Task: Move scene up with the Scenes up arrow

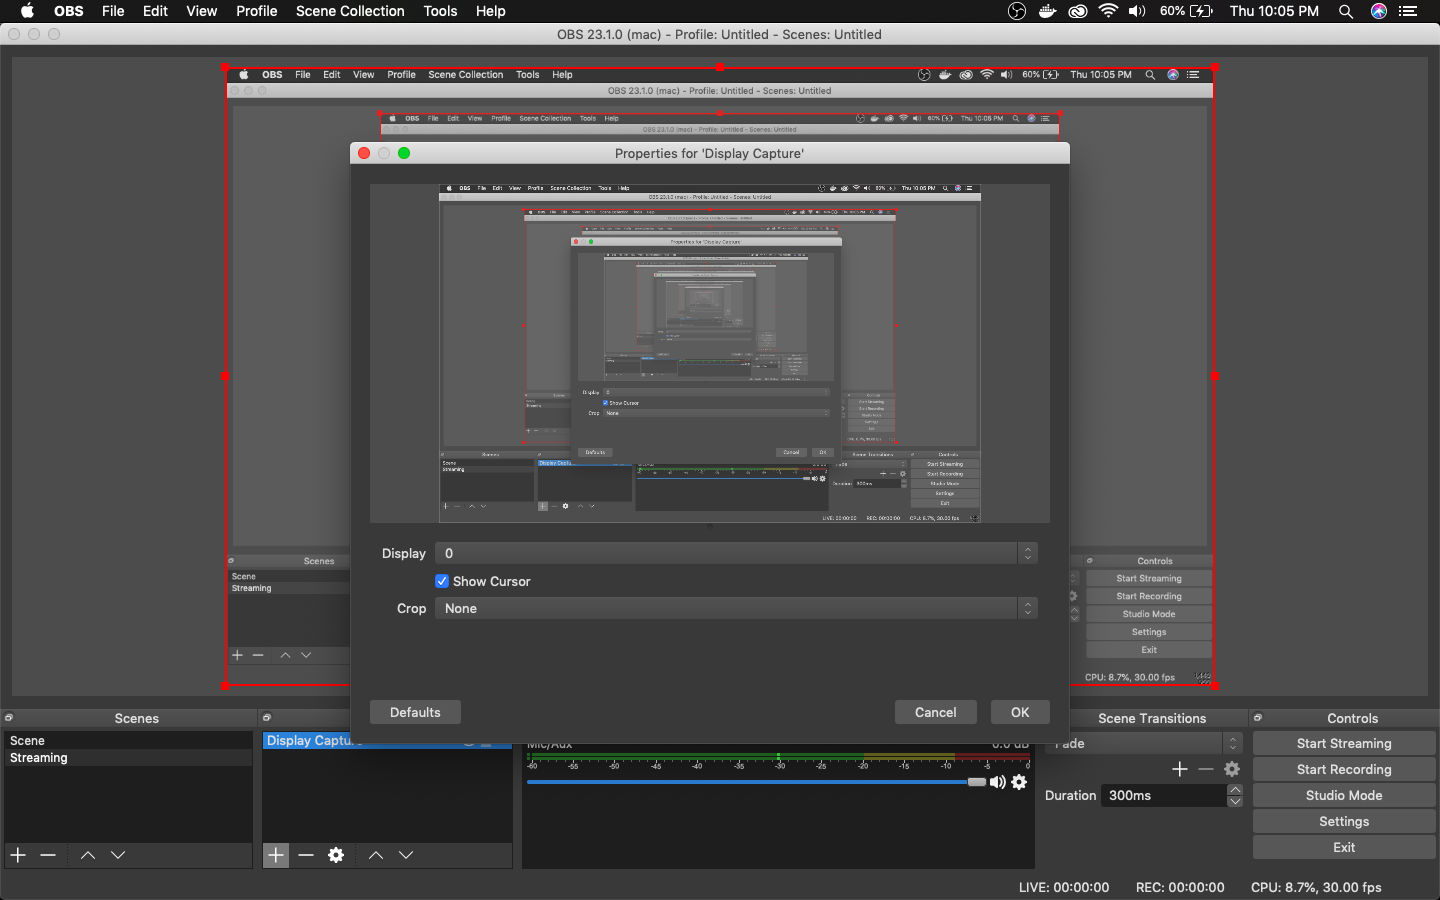Action: (88, 855)
